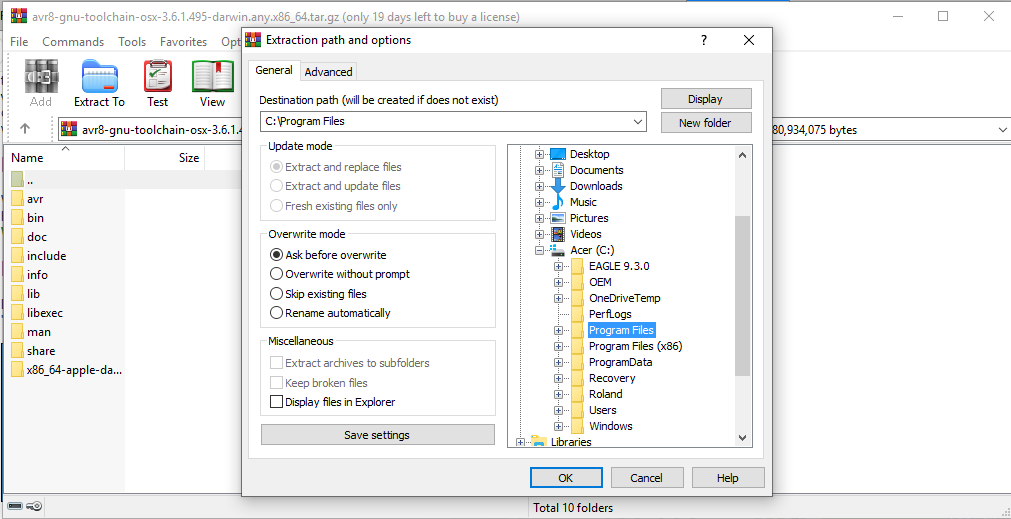Screen dimensions: 1011x519
Task: Click the dialog Help button
Action: (728, 478)
